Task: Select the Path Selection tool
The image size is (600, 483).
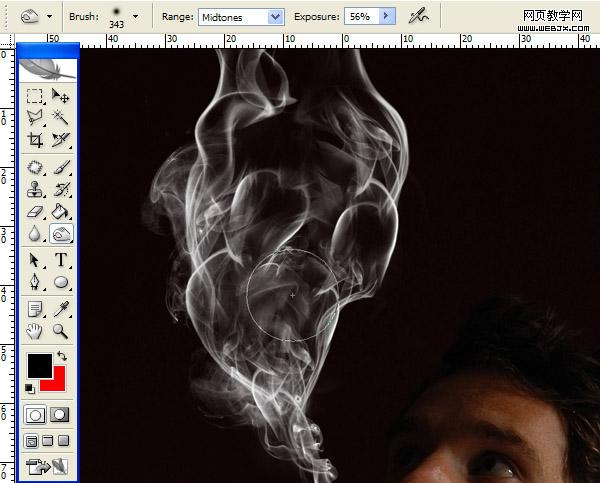Action: click(x=34, y=260)
